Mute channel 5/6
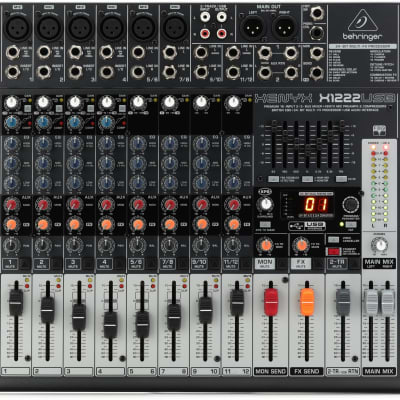The image size is (400, 400). 136,264
